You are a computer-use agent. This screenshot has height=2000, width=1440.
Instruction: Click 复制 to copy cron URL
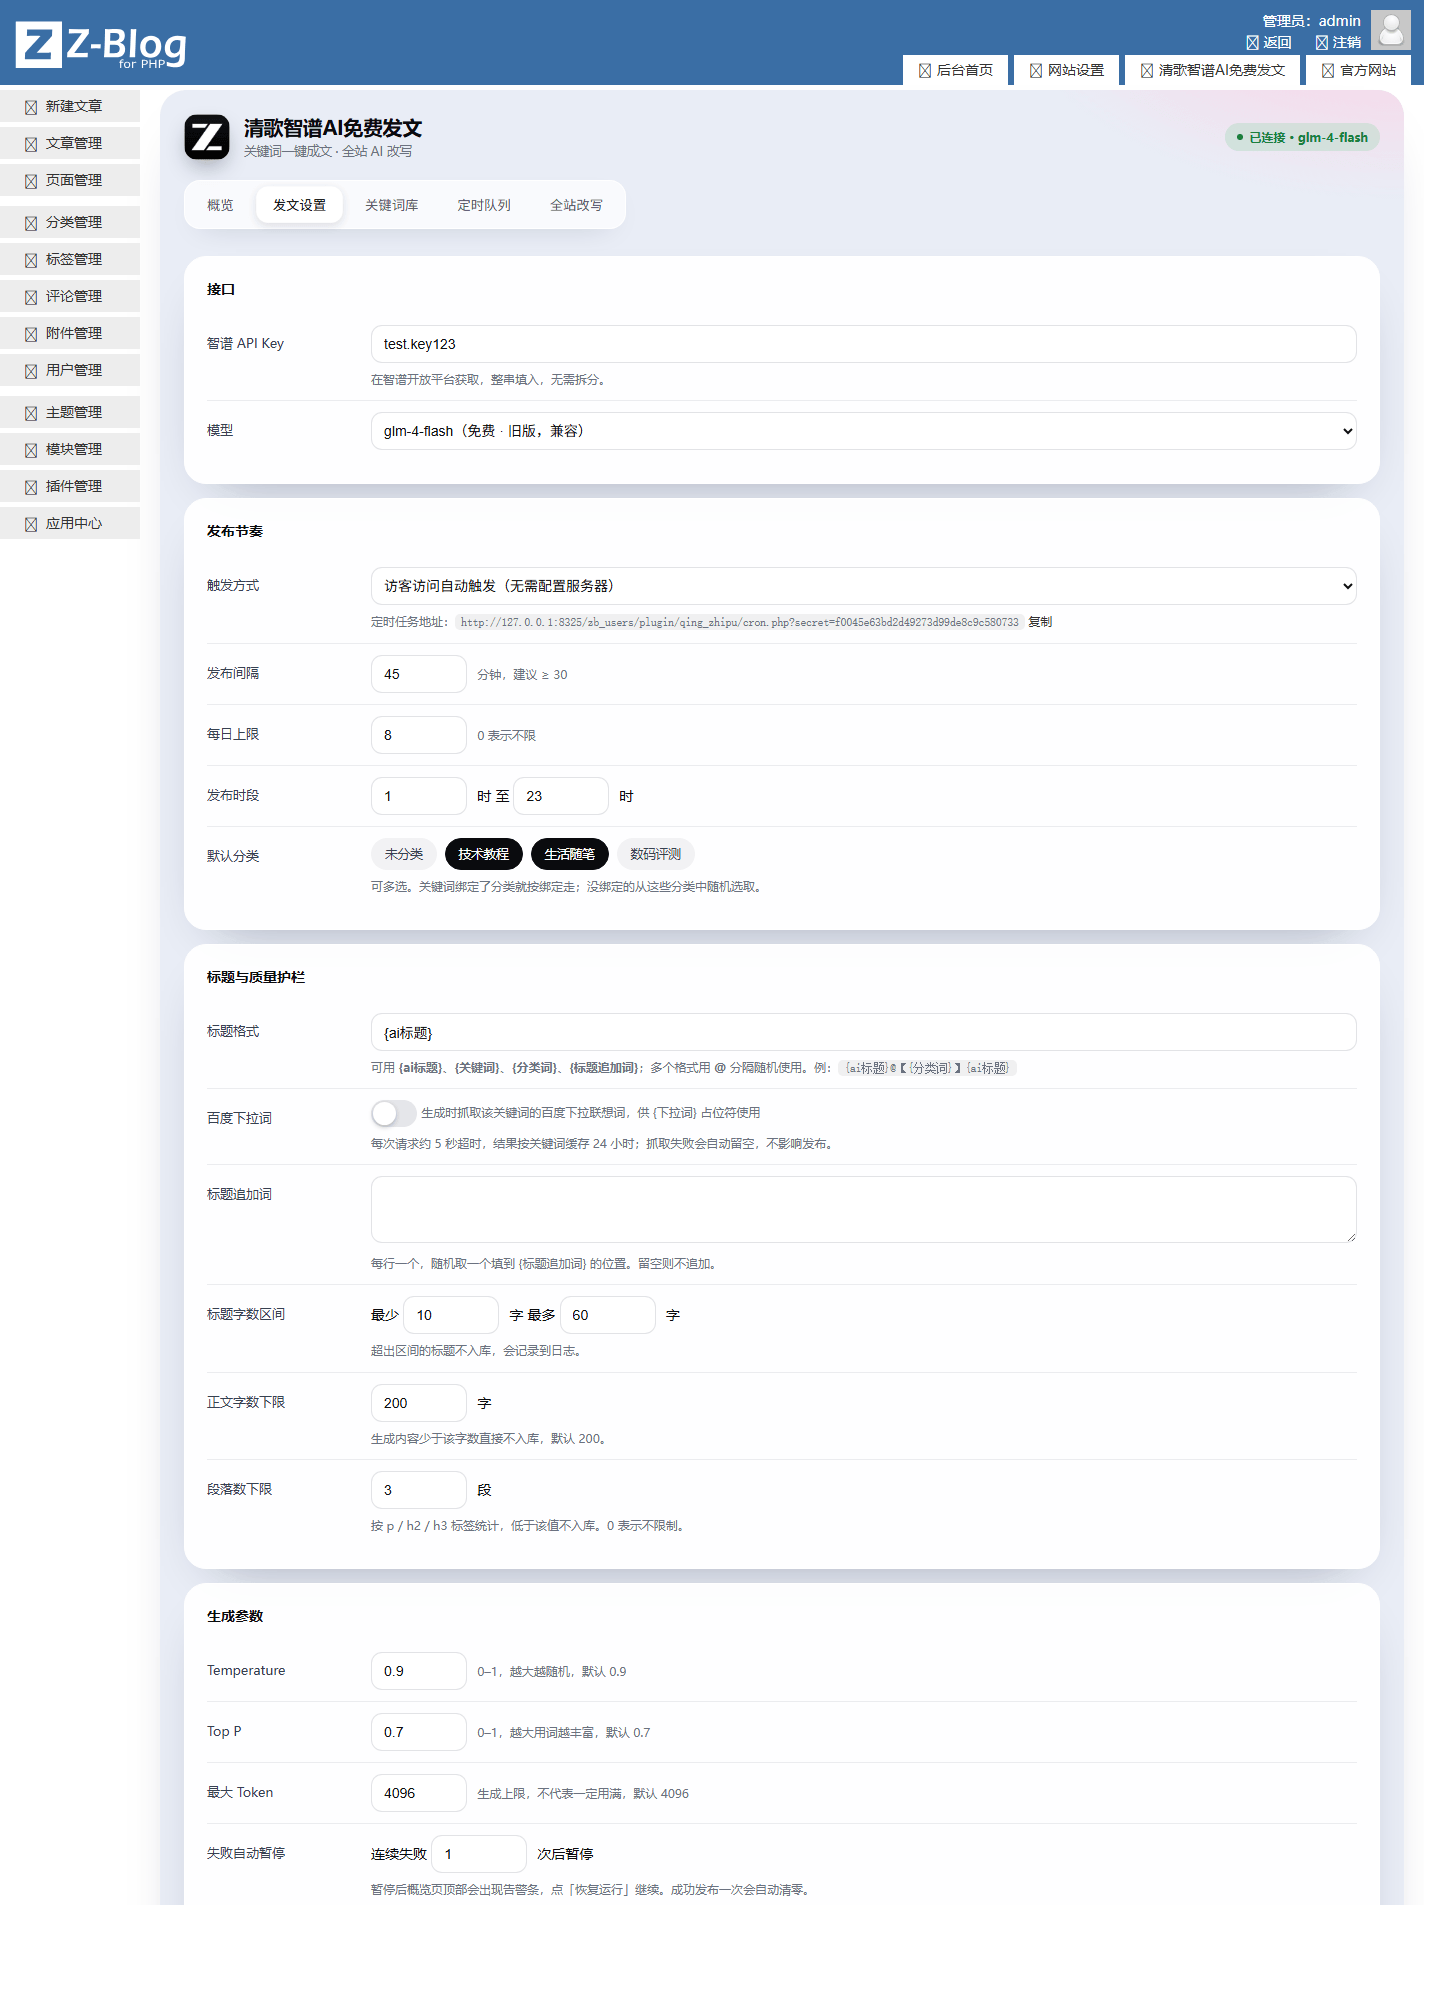(x=1040, y=622)
